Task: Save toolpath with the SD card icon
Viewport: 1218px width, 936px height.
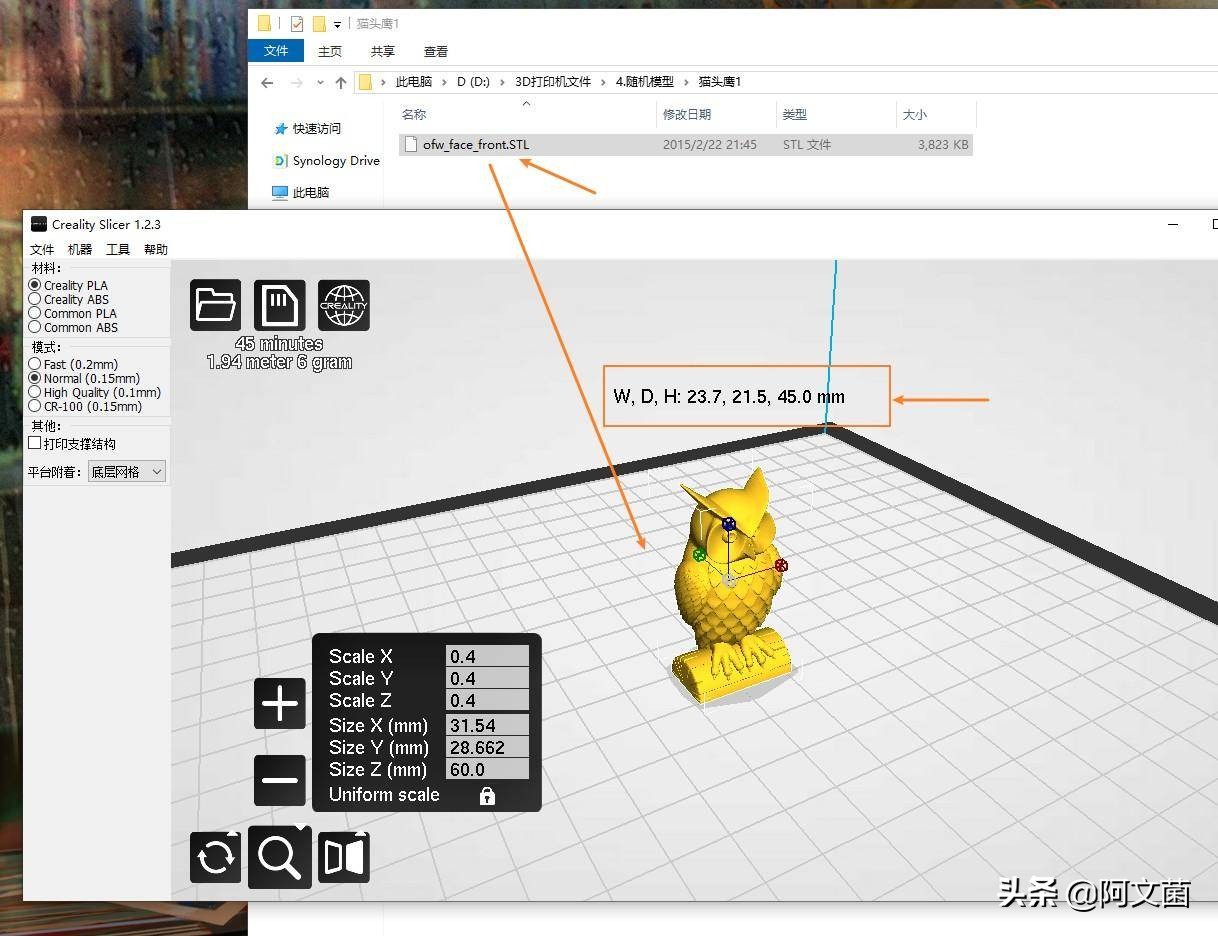Action: (x=279, y=305)
